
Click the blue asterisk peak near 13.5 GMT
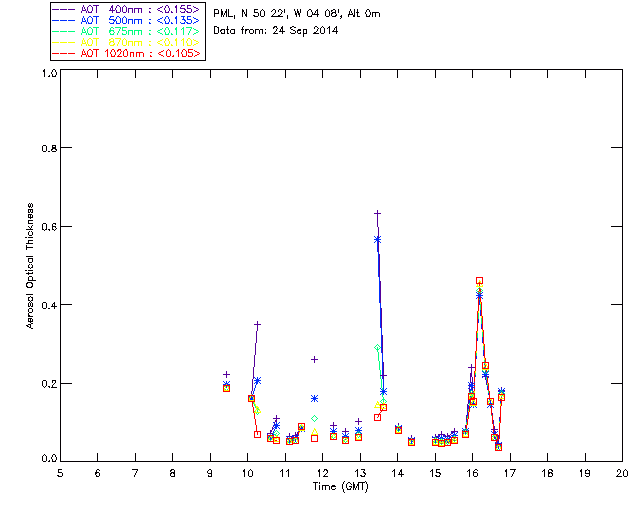pos(378,240)
